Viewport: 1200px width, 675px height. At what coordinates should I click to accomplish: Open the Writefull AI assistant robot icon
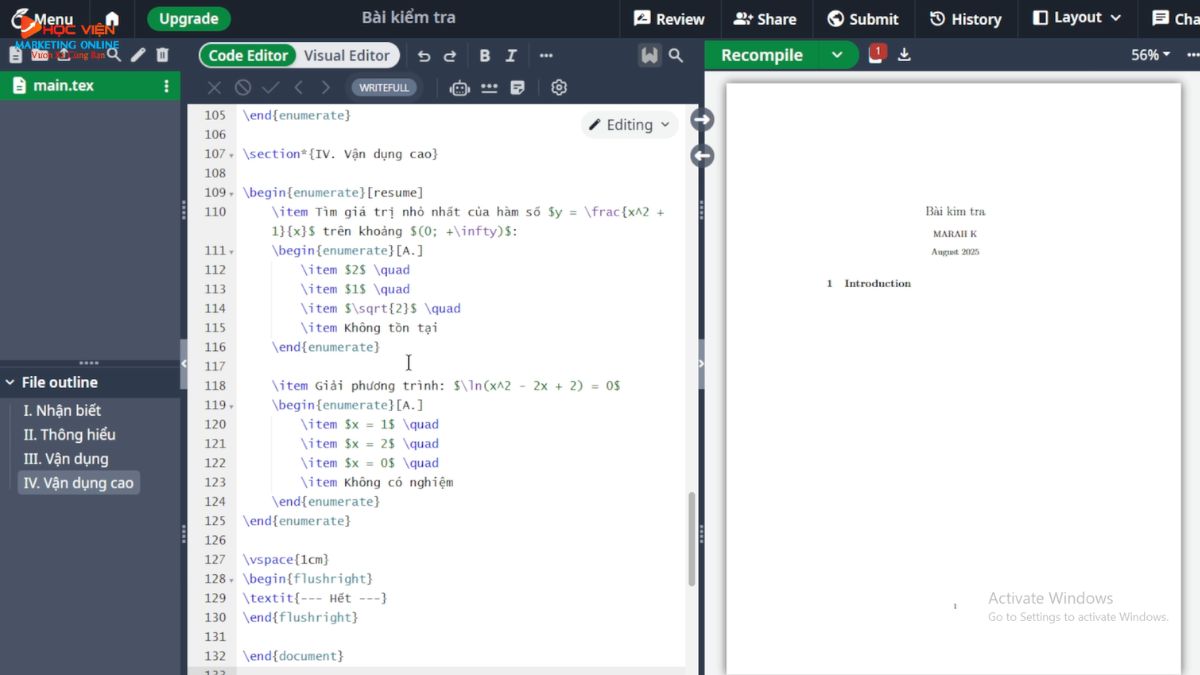point(459,87)
